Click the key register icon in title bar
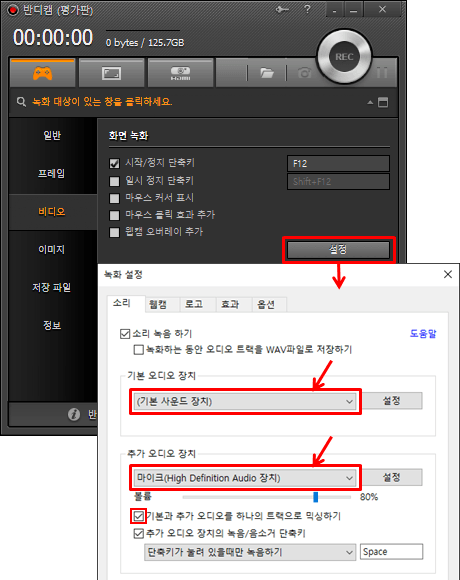The image size is (460, 580). point(283,9)
